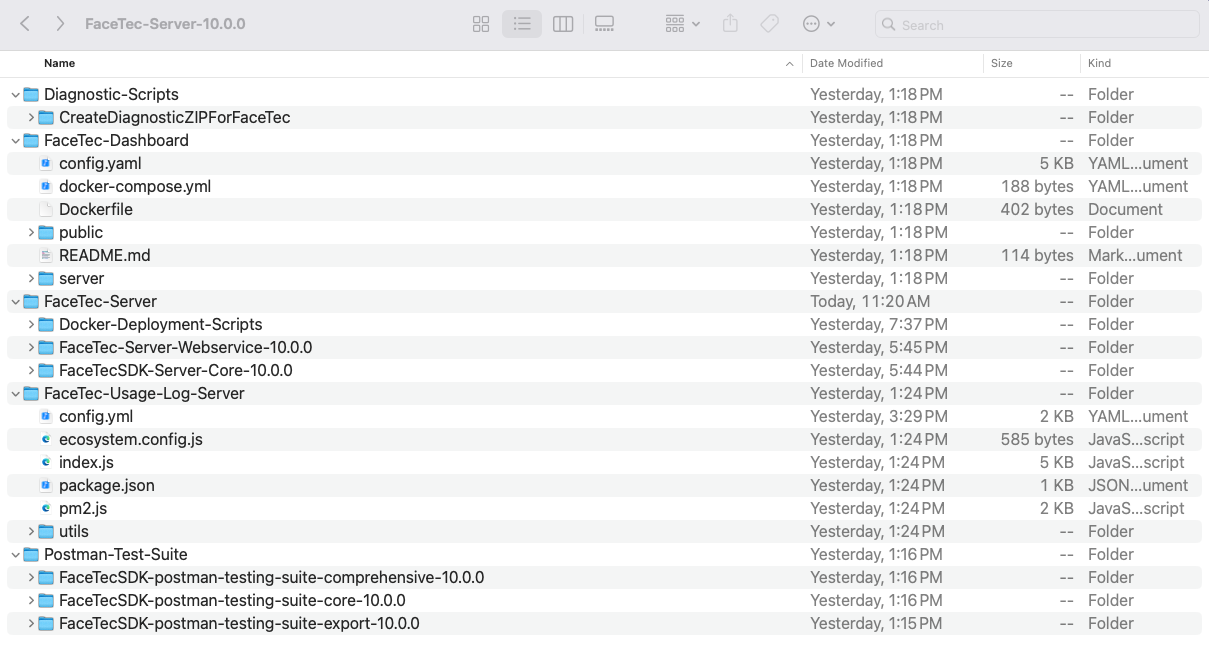Collapse the Postman-Test-Suite folder
1209x646 pixels.
pos(16,555)
